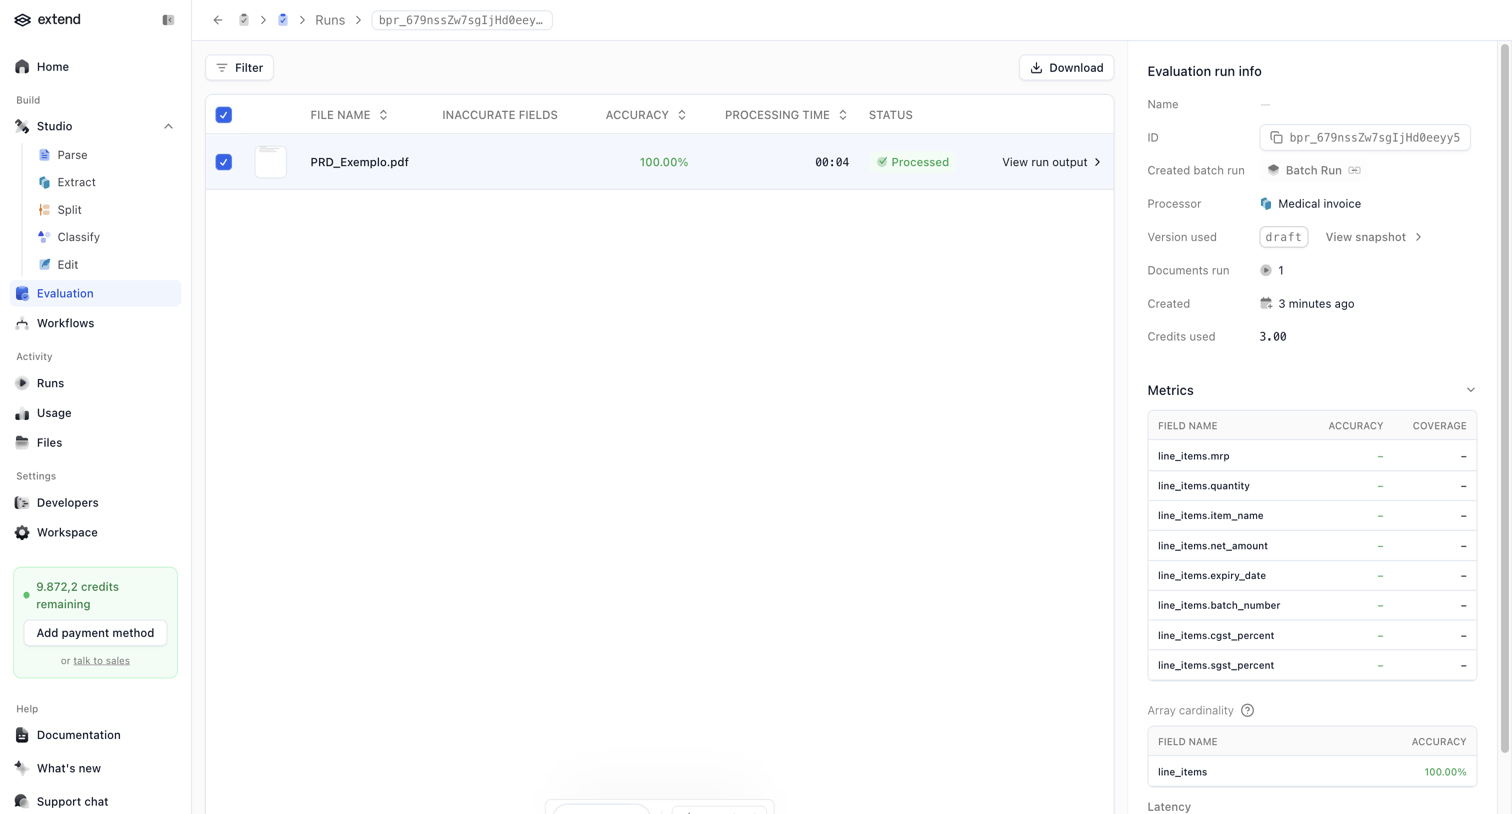1512x814 pixels.
Task: Click the Runs breadcrumb
Action: (x=330, y=20)
